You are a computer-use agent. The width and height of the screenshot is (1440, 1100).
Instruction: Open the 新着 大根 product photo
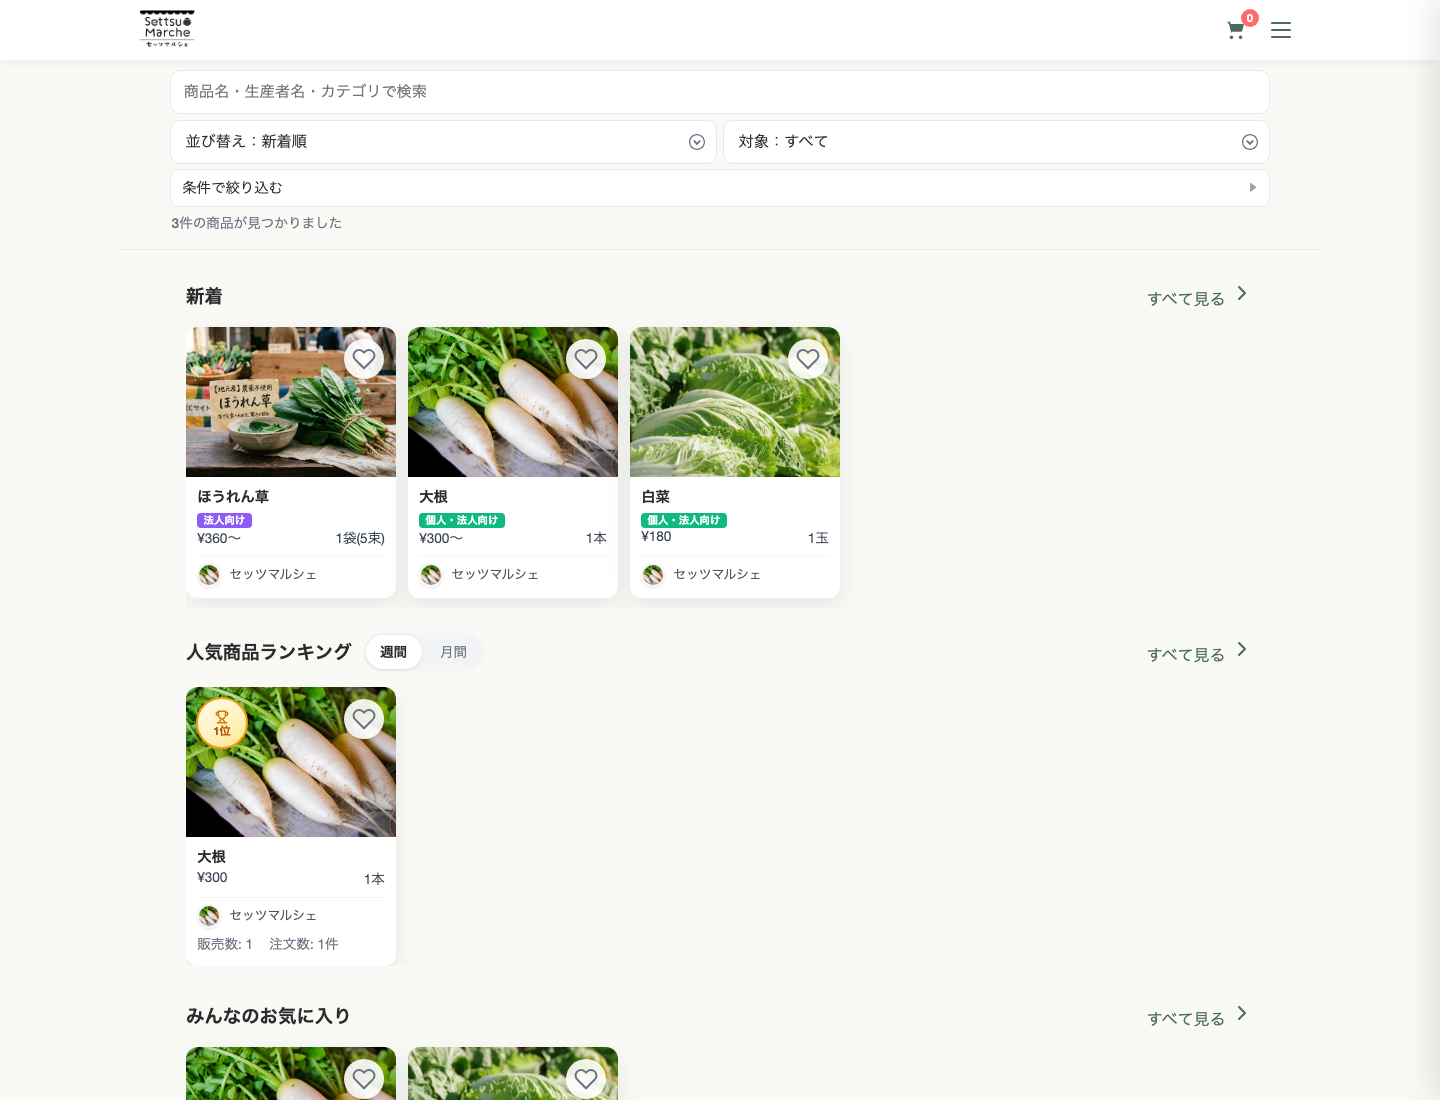pos(513,402)
